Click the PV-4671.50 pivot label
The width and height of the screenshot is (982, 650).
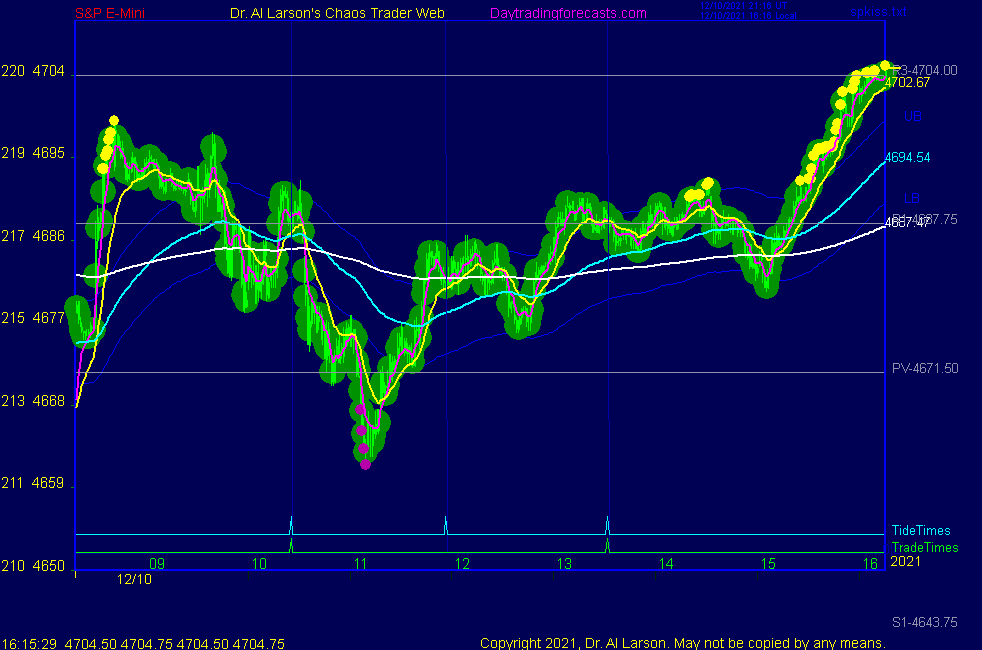[925, 368]
